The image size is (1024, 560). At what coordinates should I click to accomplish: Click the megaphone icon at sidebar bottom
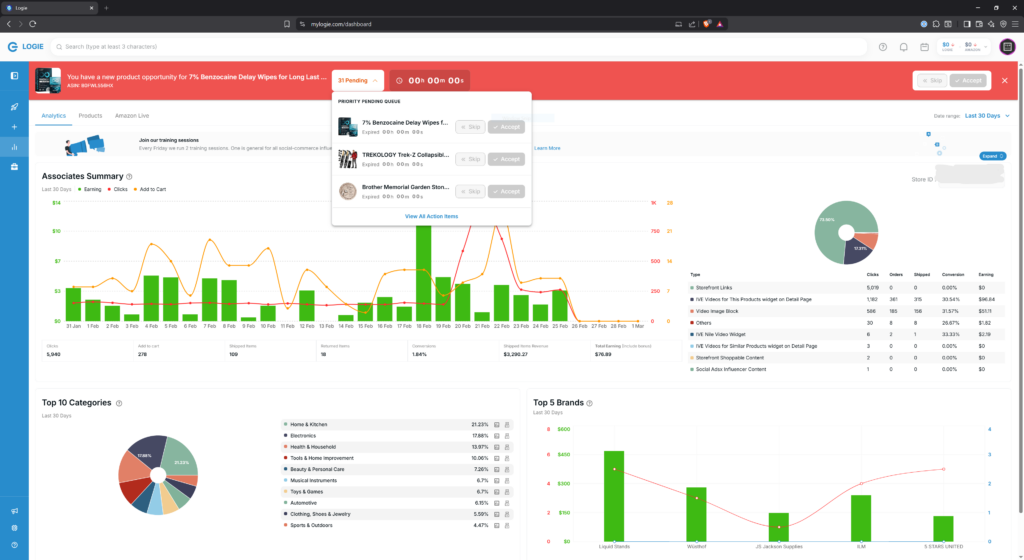(14, 511)
